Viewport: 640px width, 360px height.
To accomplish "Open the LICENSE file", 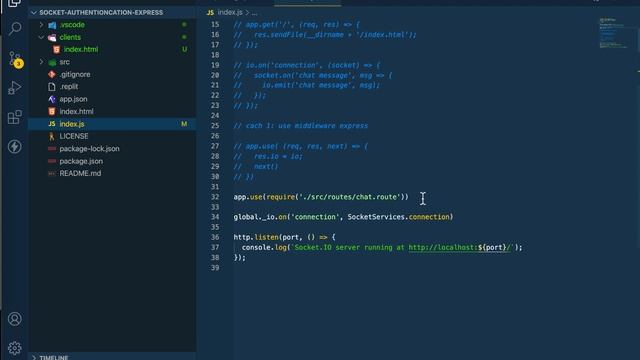I will point(74,136).
